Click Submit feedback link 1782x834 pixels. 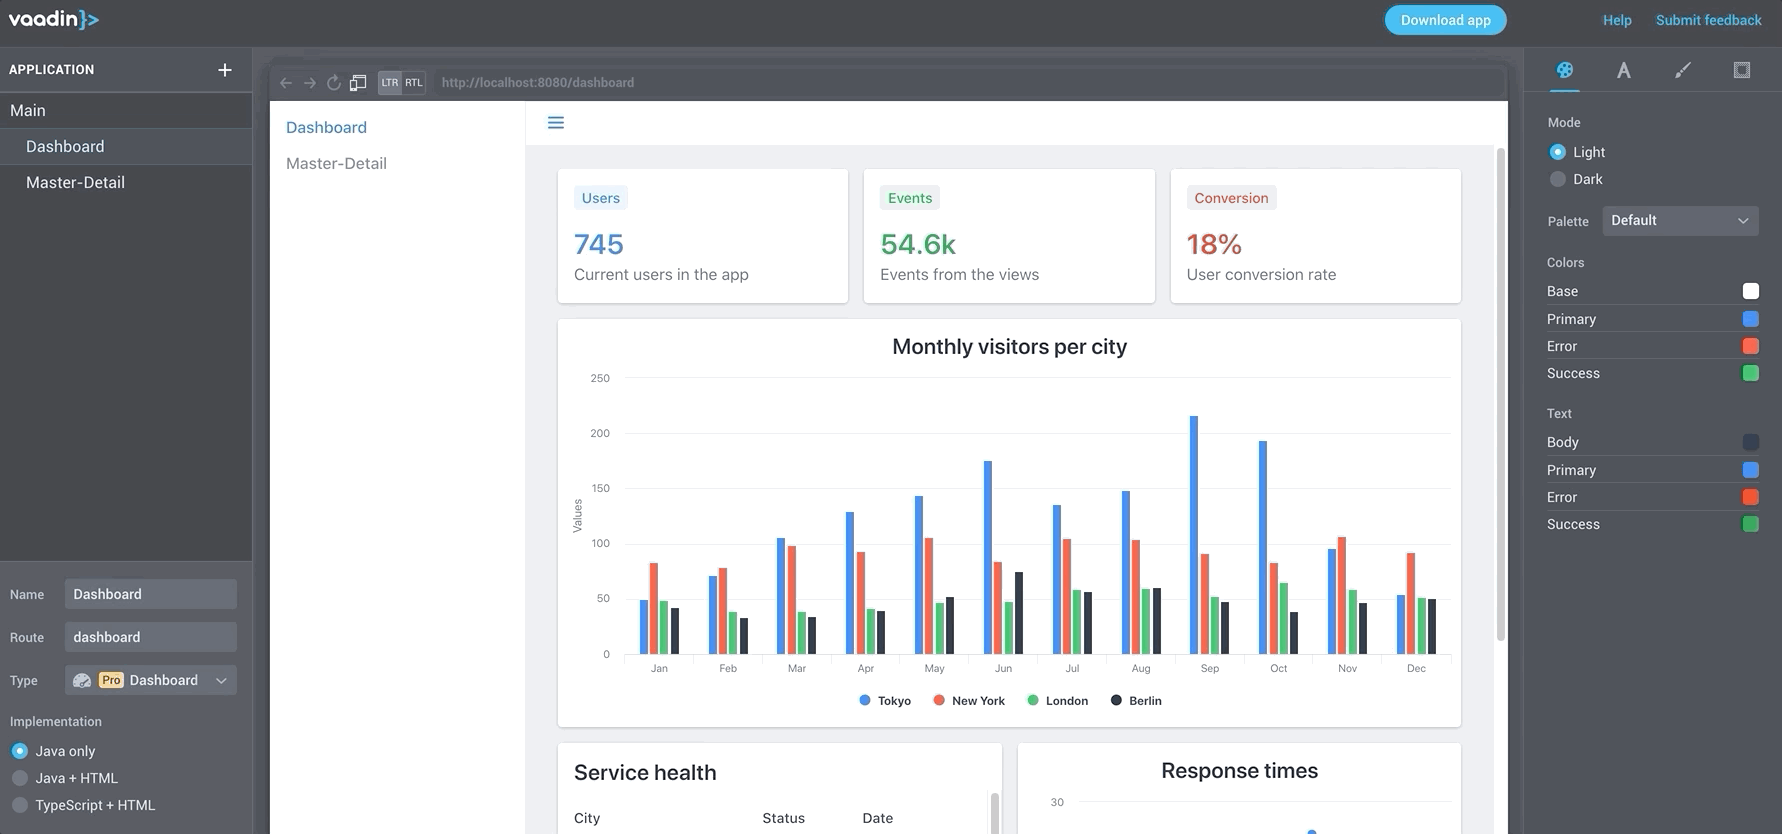(1708, 20)
